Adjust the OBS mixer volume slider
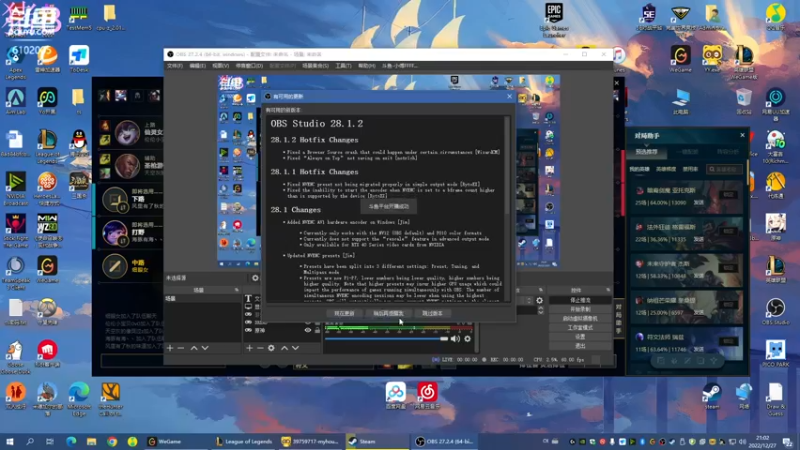The height and width of the screenshot is (450, 800). point(386,339)
